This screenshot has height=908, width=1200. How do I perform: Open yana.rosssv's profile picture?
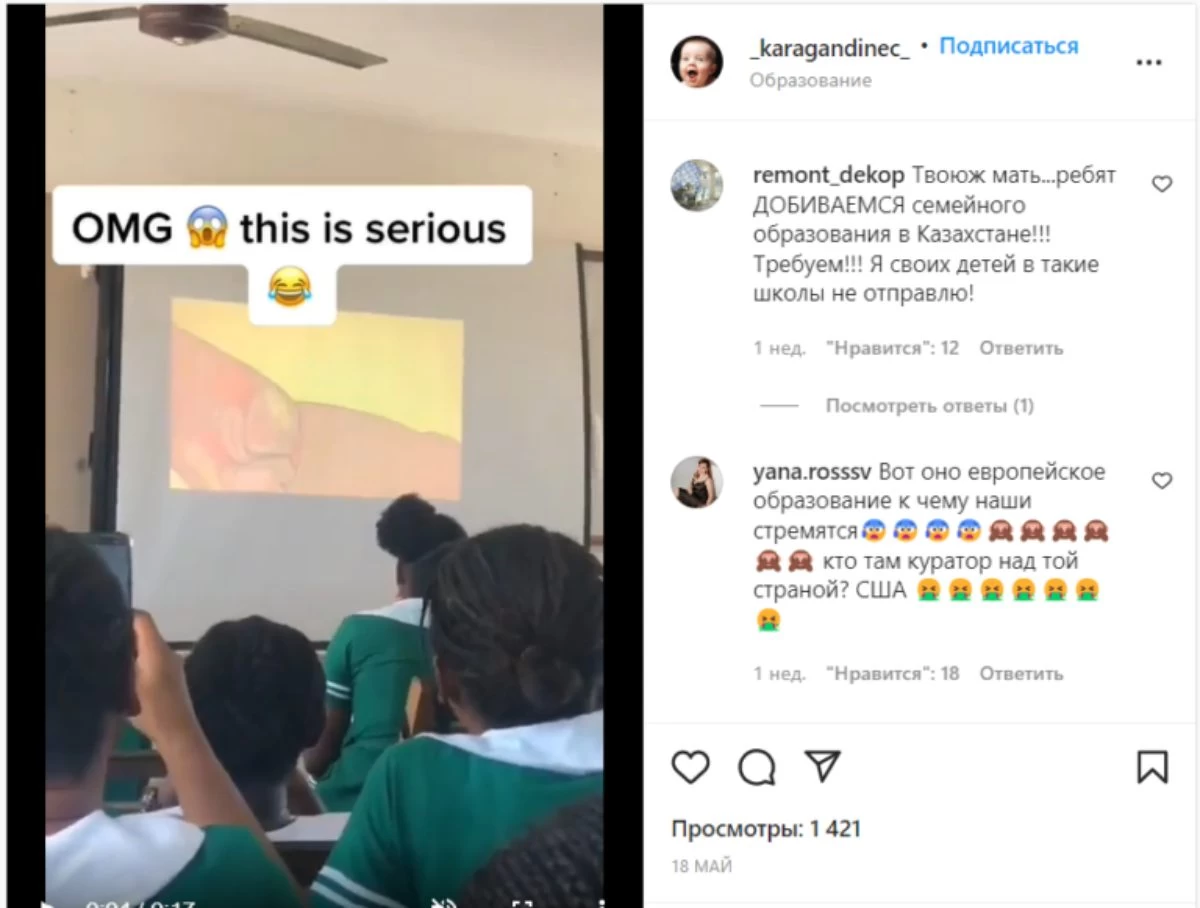coord(696,482)
